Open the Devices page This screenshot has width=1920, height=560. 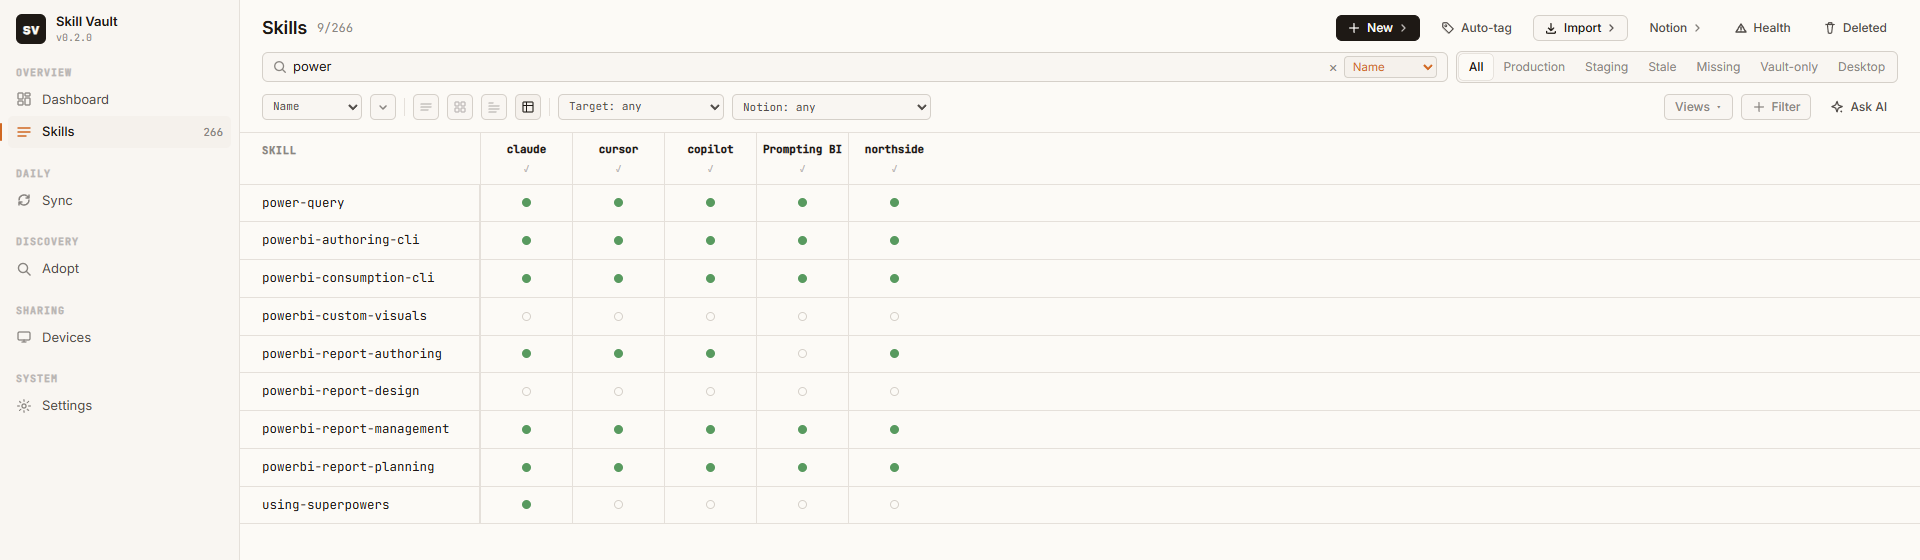pyautogui.click(x=120, y=337)
